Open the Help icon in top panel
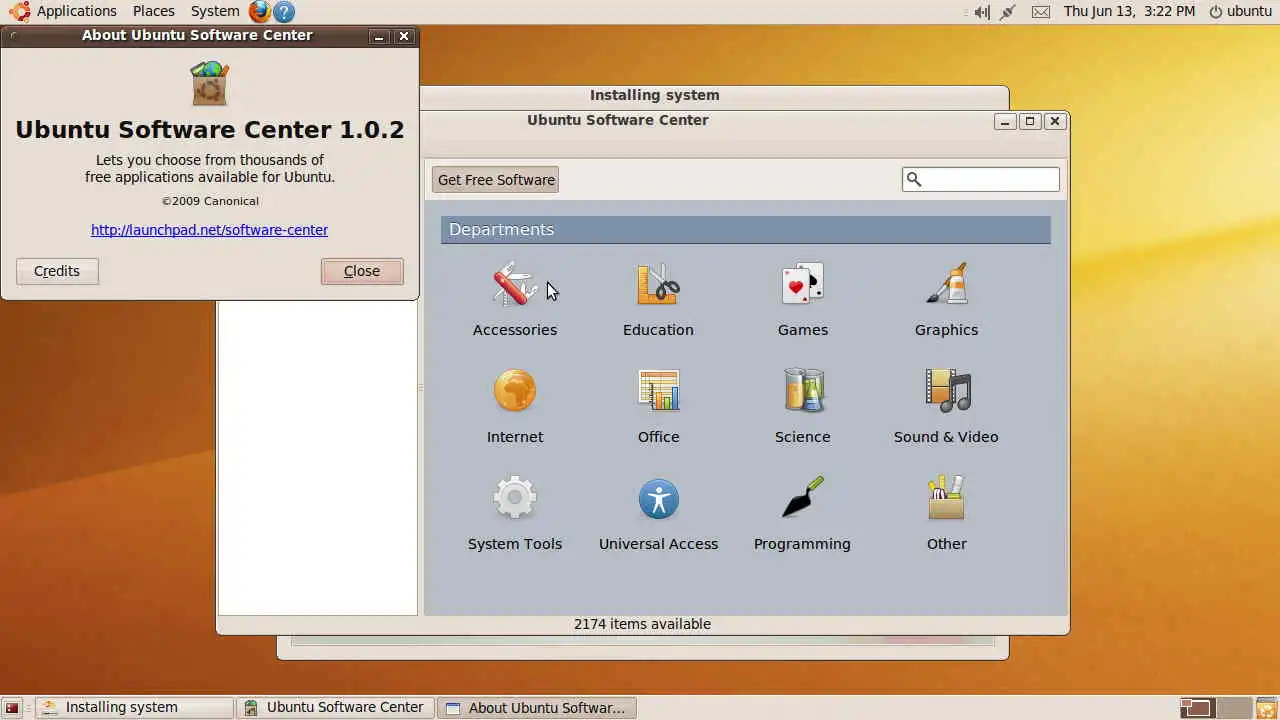This screenshot has width=1280, height=720. coord(284,12)
